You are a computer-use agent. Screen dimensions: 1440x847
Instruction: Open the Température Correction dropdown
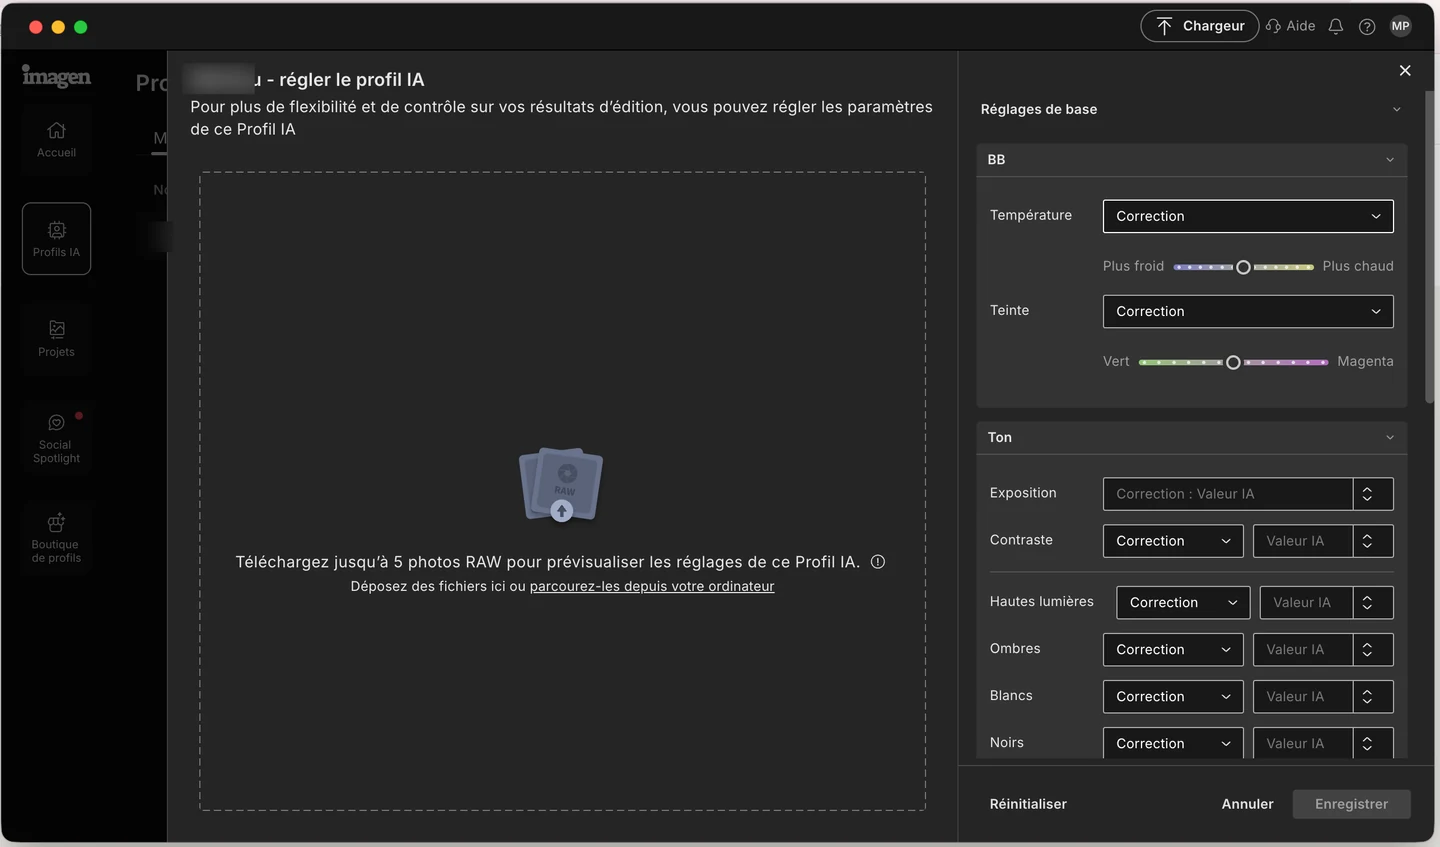pos(1248,216)
